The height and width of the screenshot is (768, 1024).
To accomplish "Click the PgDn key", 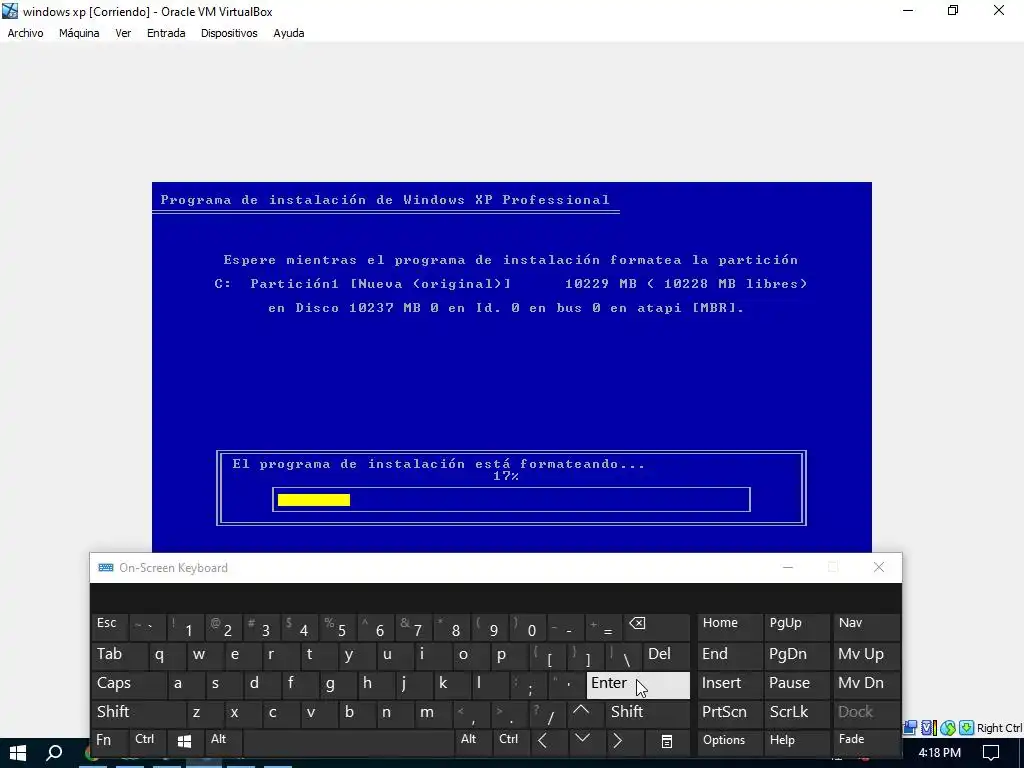I will (795, 655).
